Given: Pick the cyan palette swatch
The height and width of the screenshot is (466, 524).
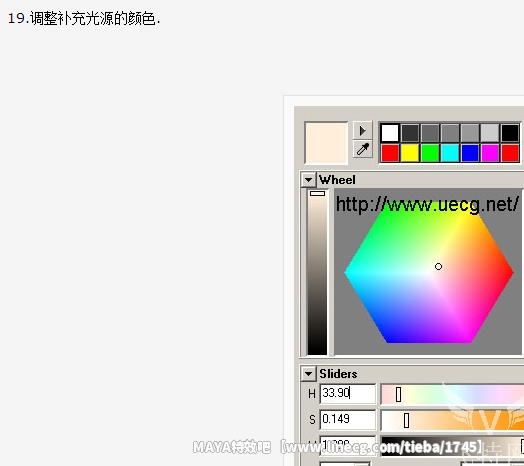Looking at the screenshot, I should pos(450,153).
